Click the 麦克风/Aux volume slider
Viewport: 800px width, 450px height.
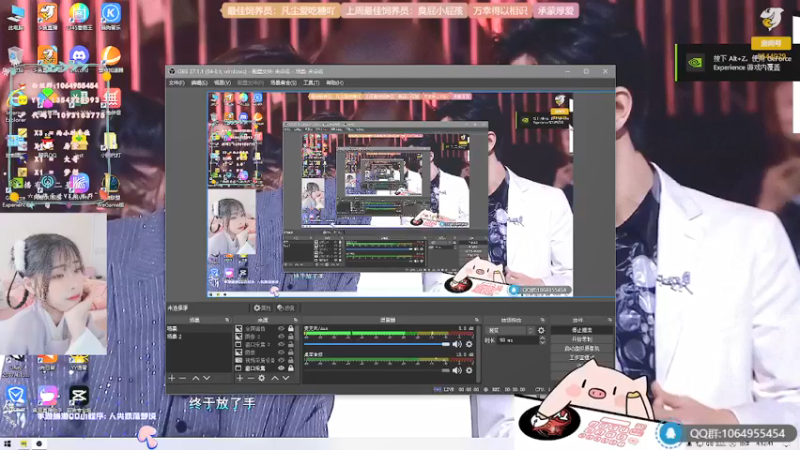(377, 344)
